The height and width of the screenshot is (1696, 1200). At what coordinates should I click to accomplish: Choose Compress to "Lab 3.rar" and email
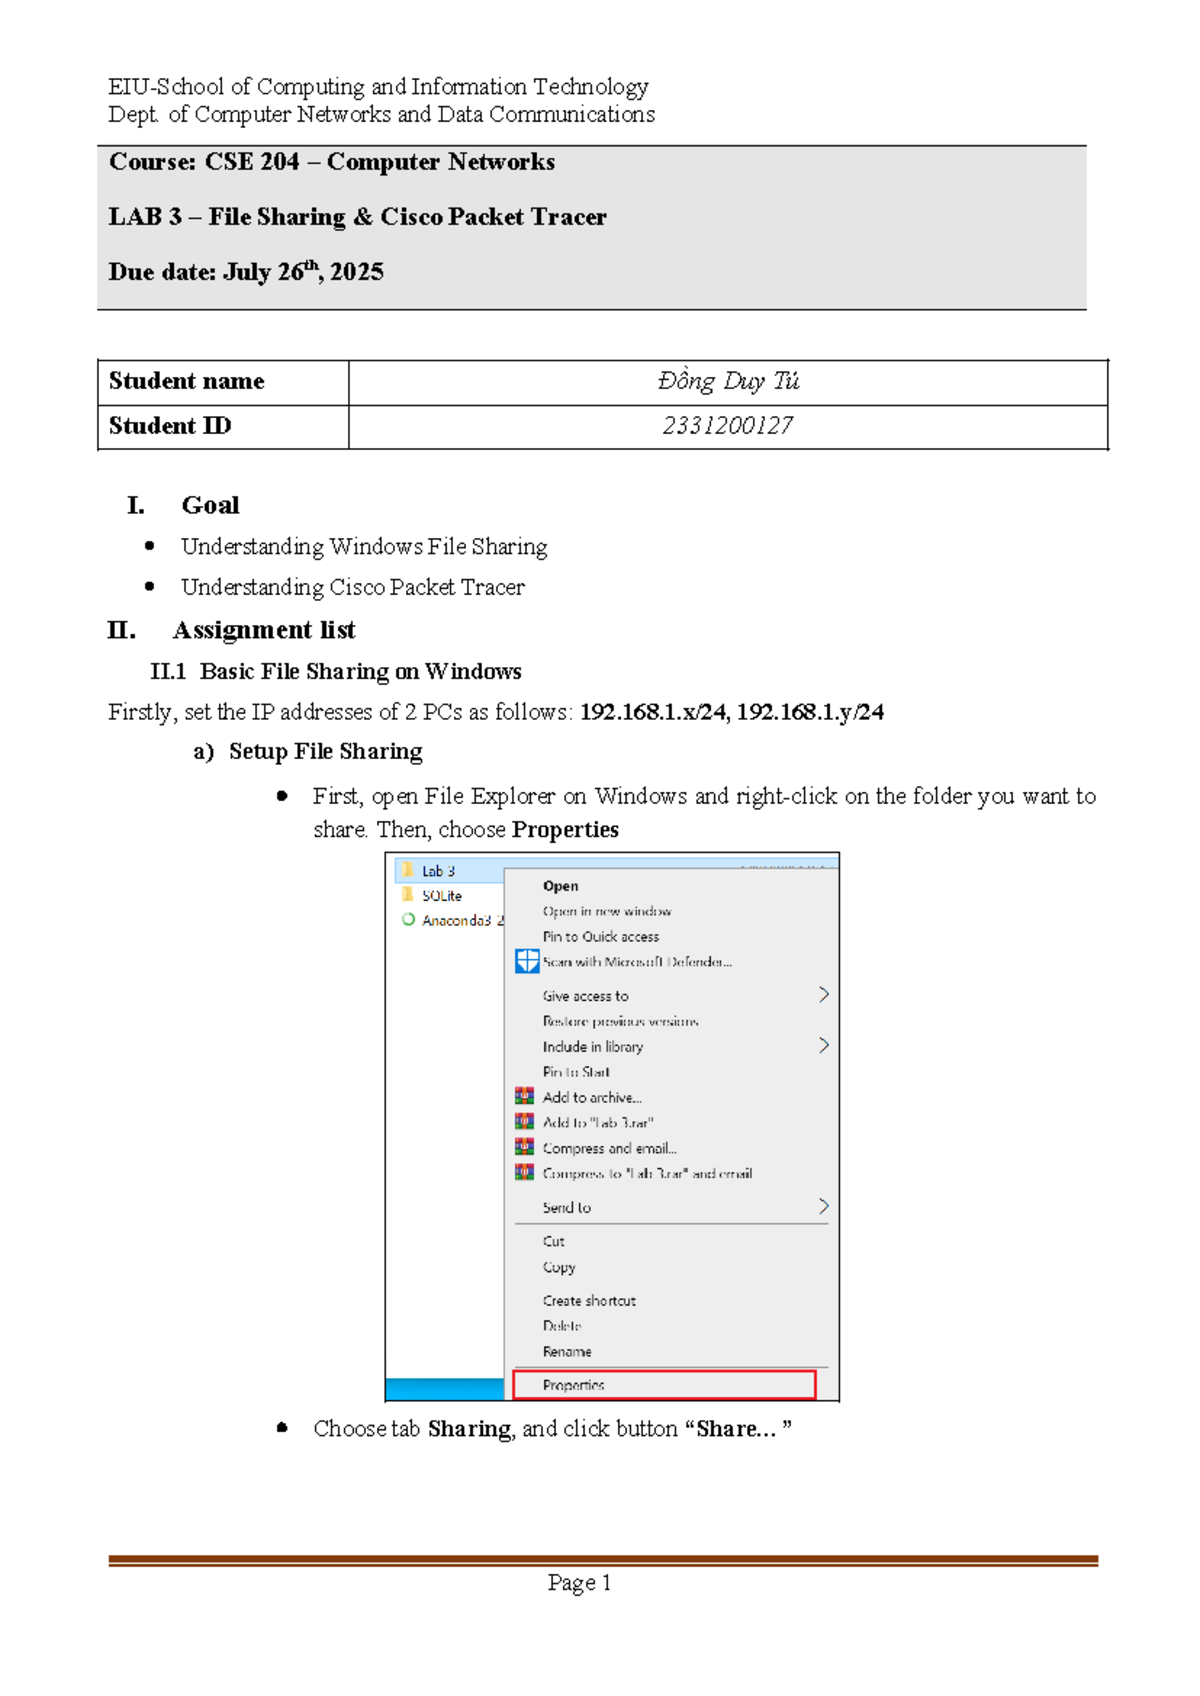click(647, 1174)
